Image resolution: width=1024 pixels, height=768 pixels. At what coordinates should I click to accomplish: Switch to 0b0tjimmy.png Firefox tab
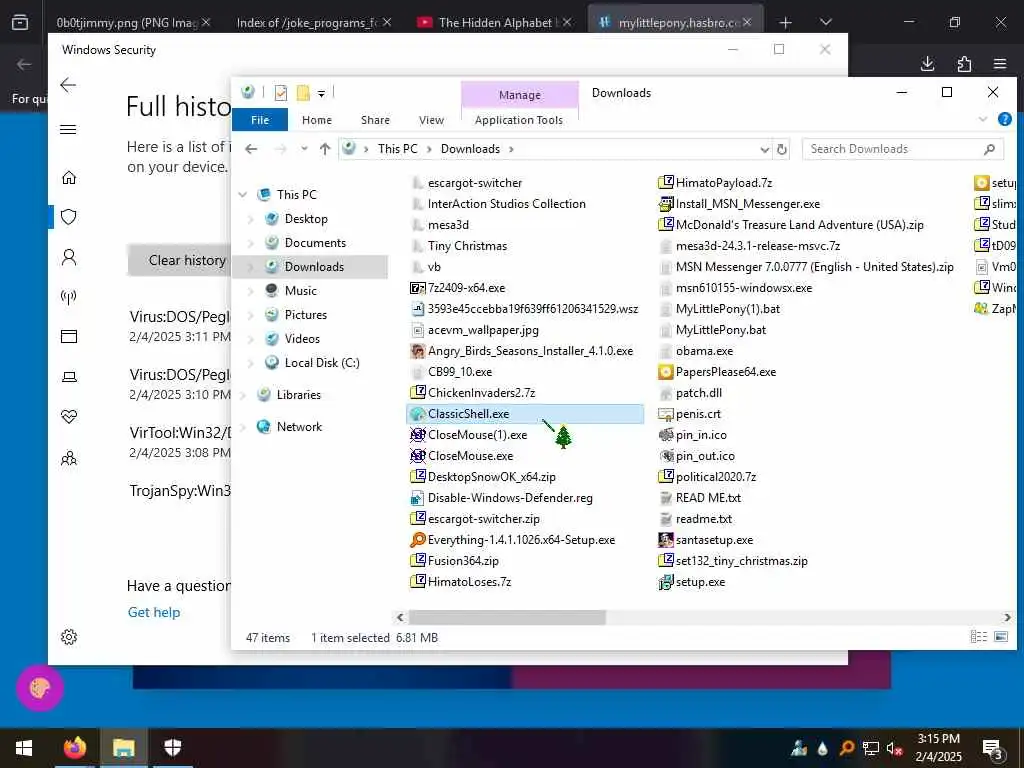(x=133, y=22)
